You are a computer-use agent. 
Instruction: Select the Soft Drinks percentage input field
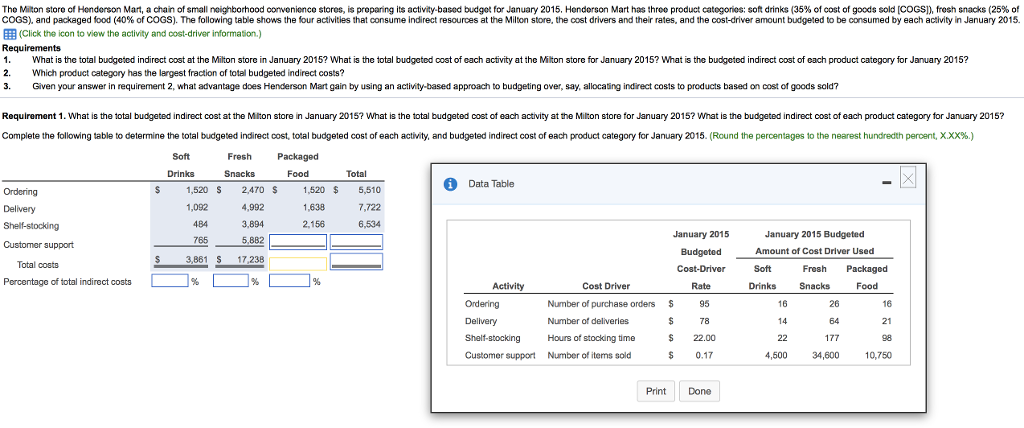[169, 281]
